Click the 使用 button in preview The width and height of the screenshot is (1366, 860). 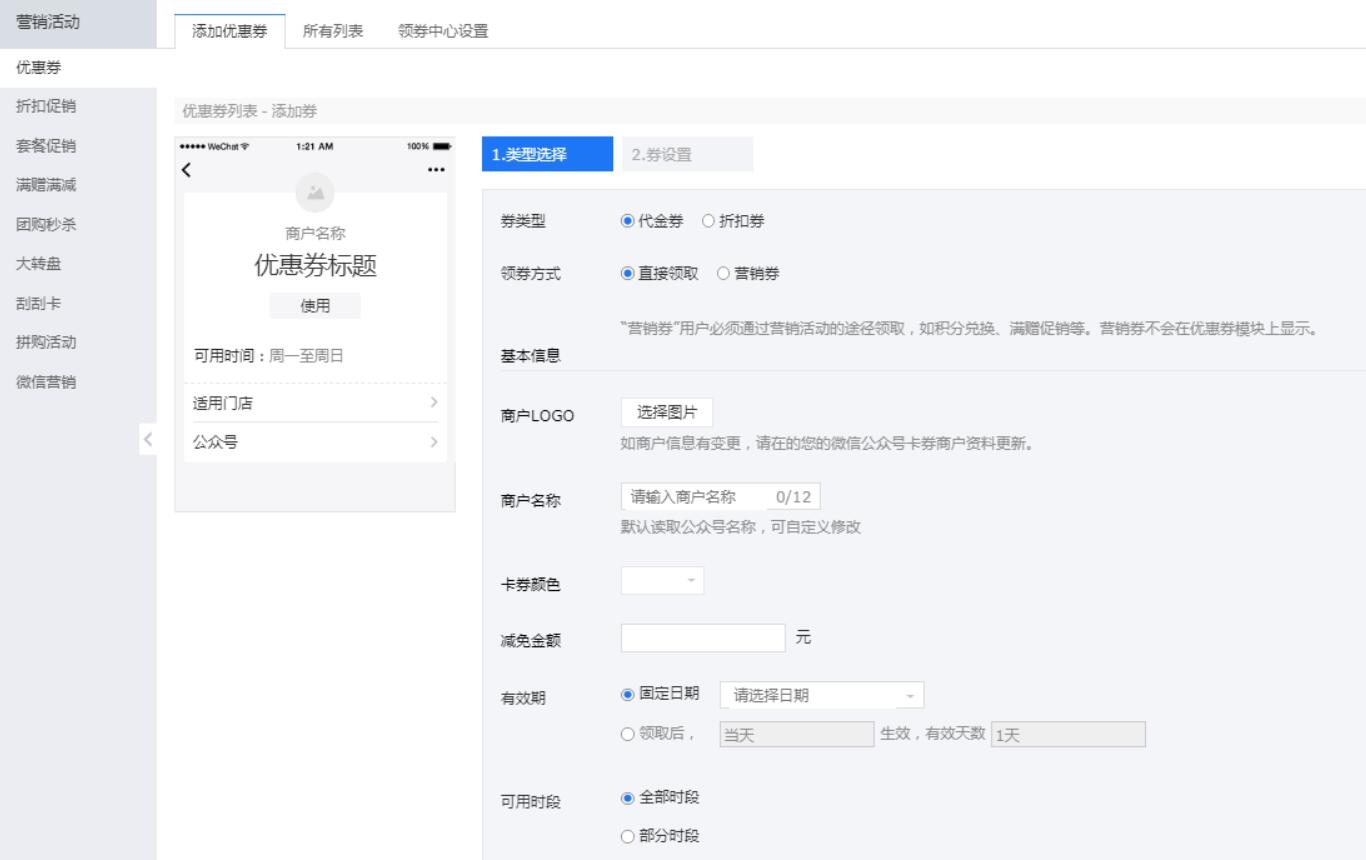tap(315, 306)
